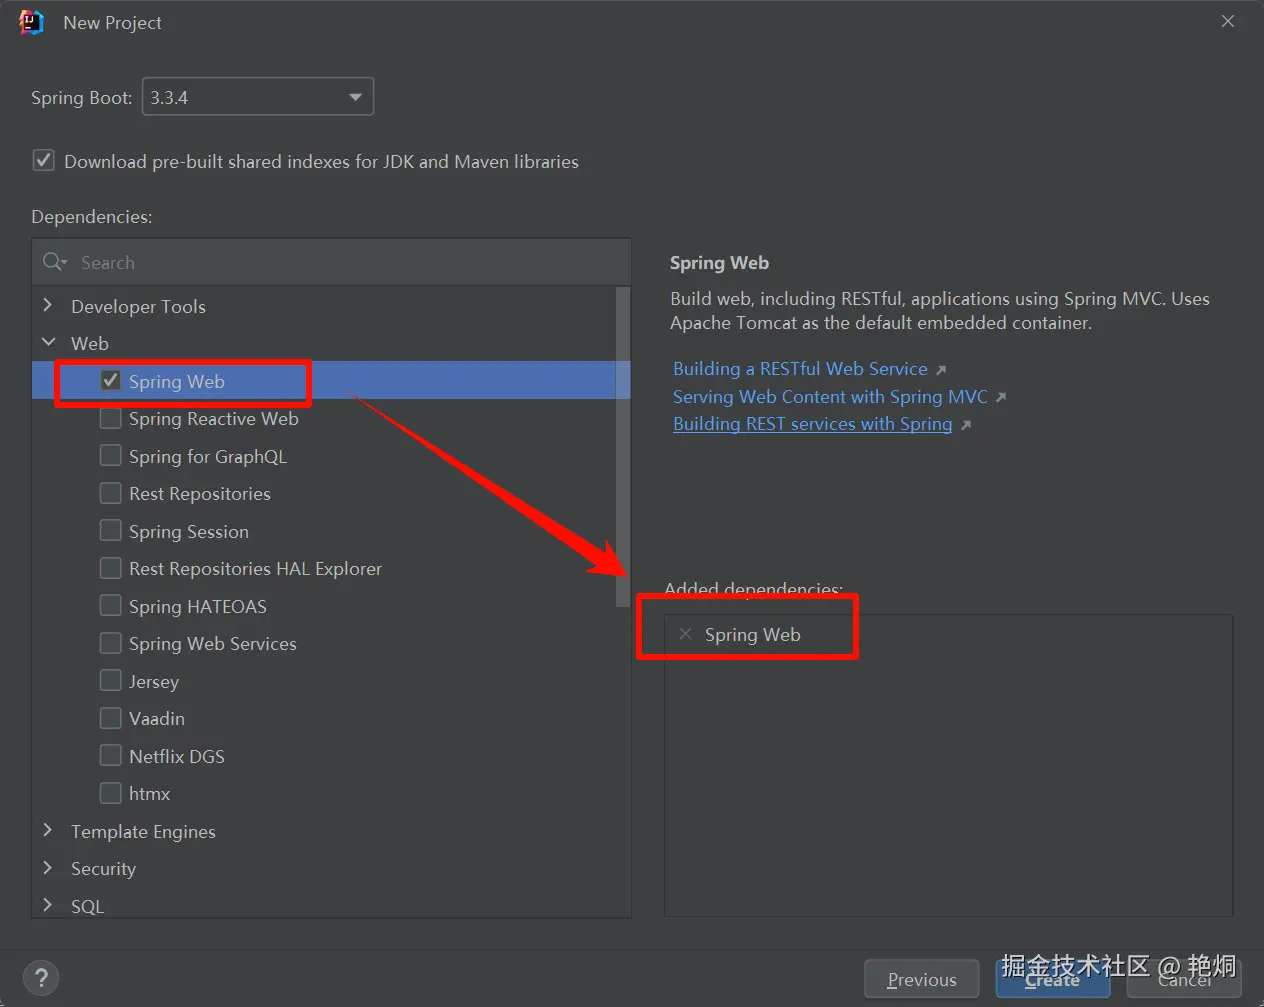Expand the Template Engines category
This screenshot has width=1264, height=1007.
click(x=48, y=830)
